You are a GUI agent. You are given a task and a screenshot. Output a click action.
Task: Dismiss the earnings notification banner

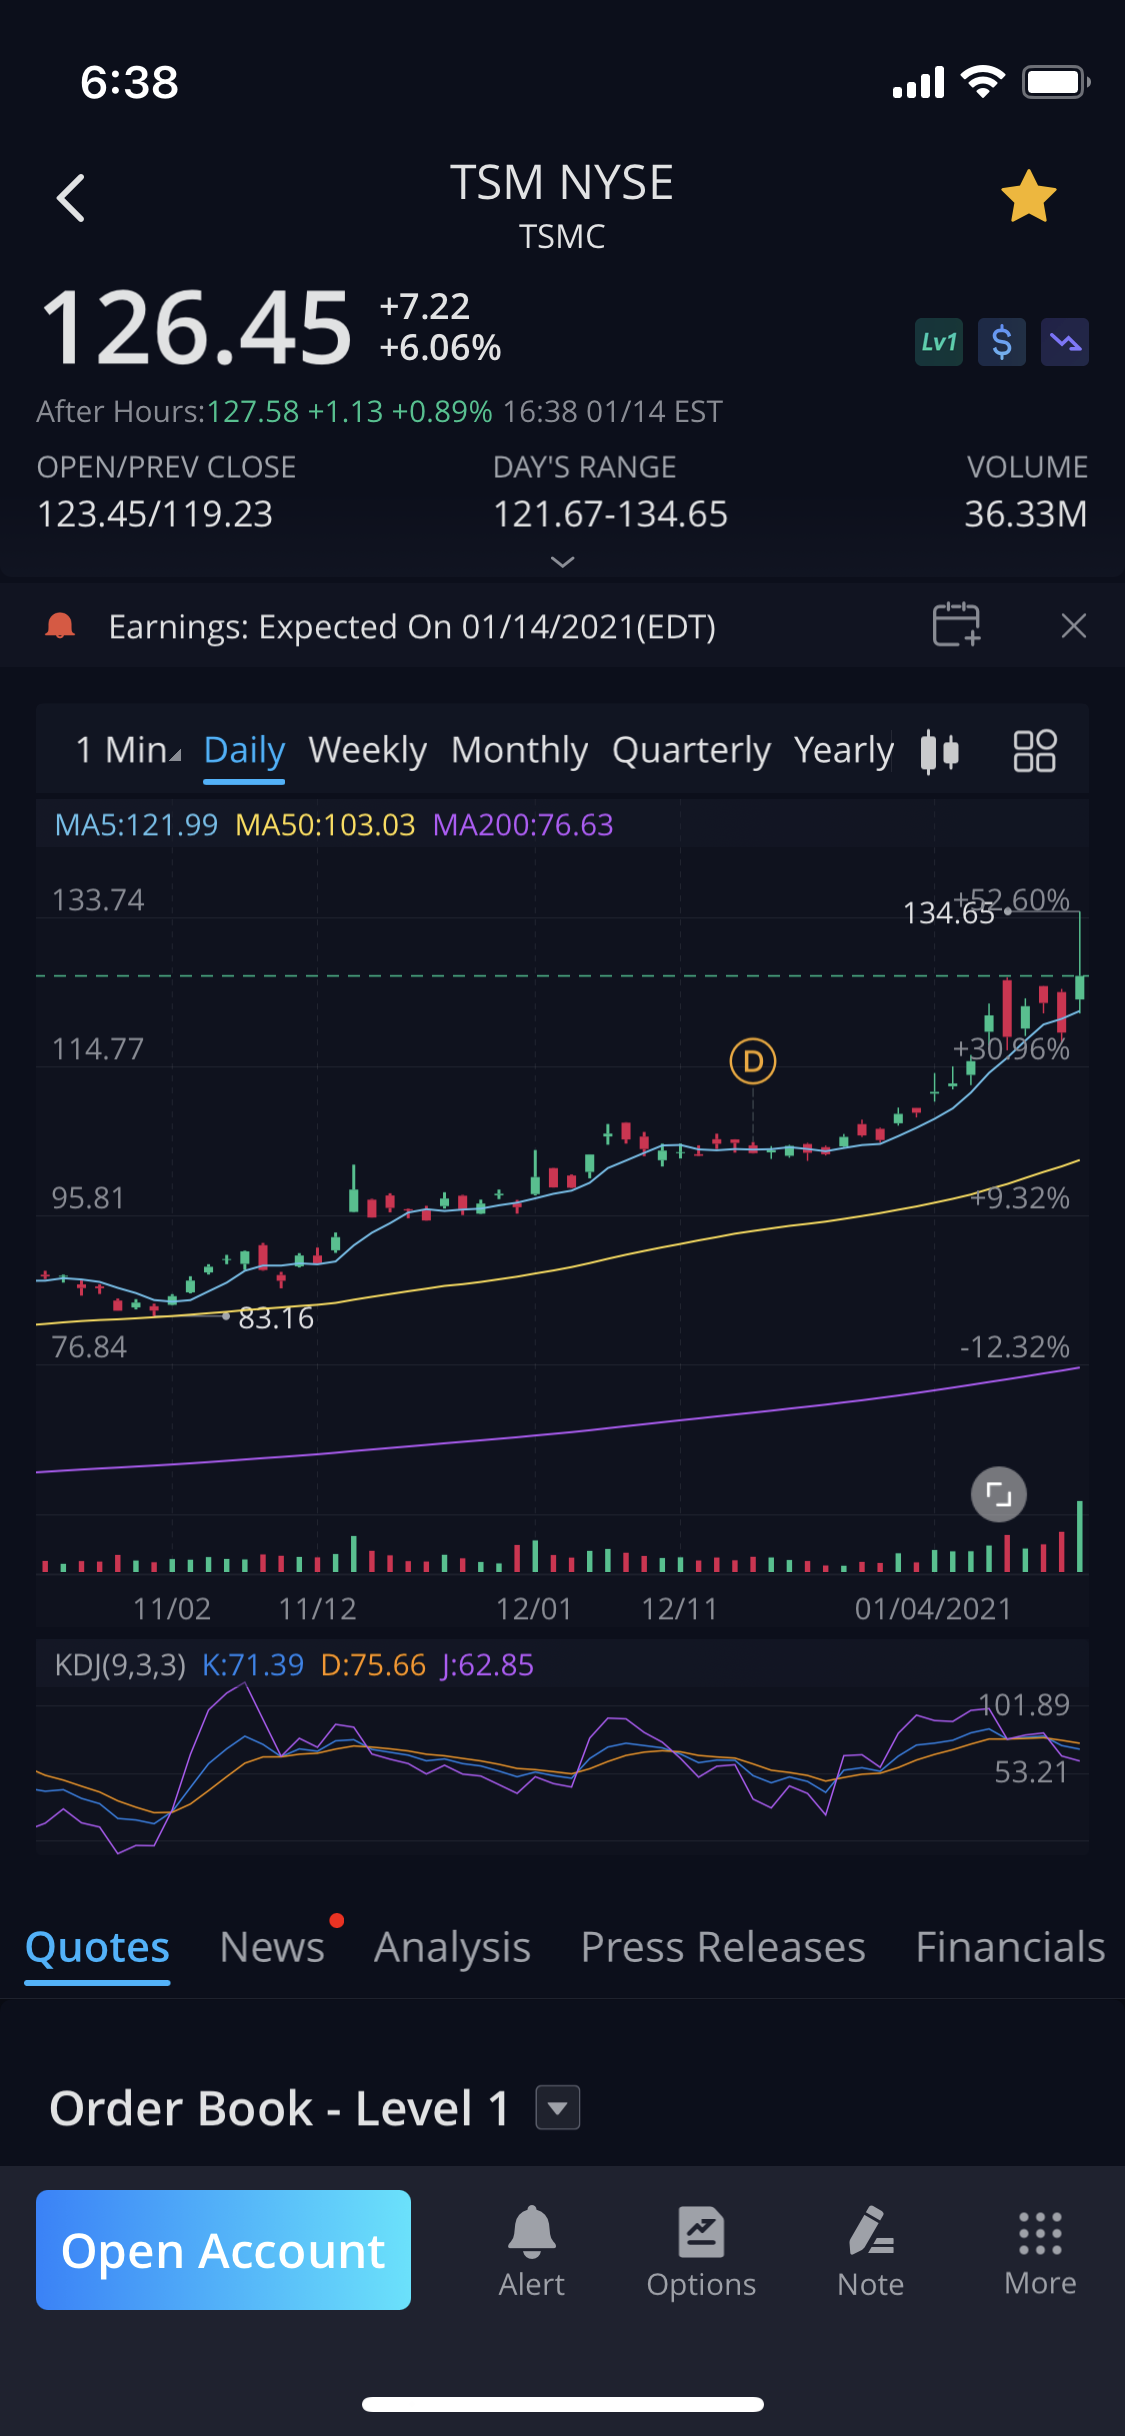[x=1073, y=626]
